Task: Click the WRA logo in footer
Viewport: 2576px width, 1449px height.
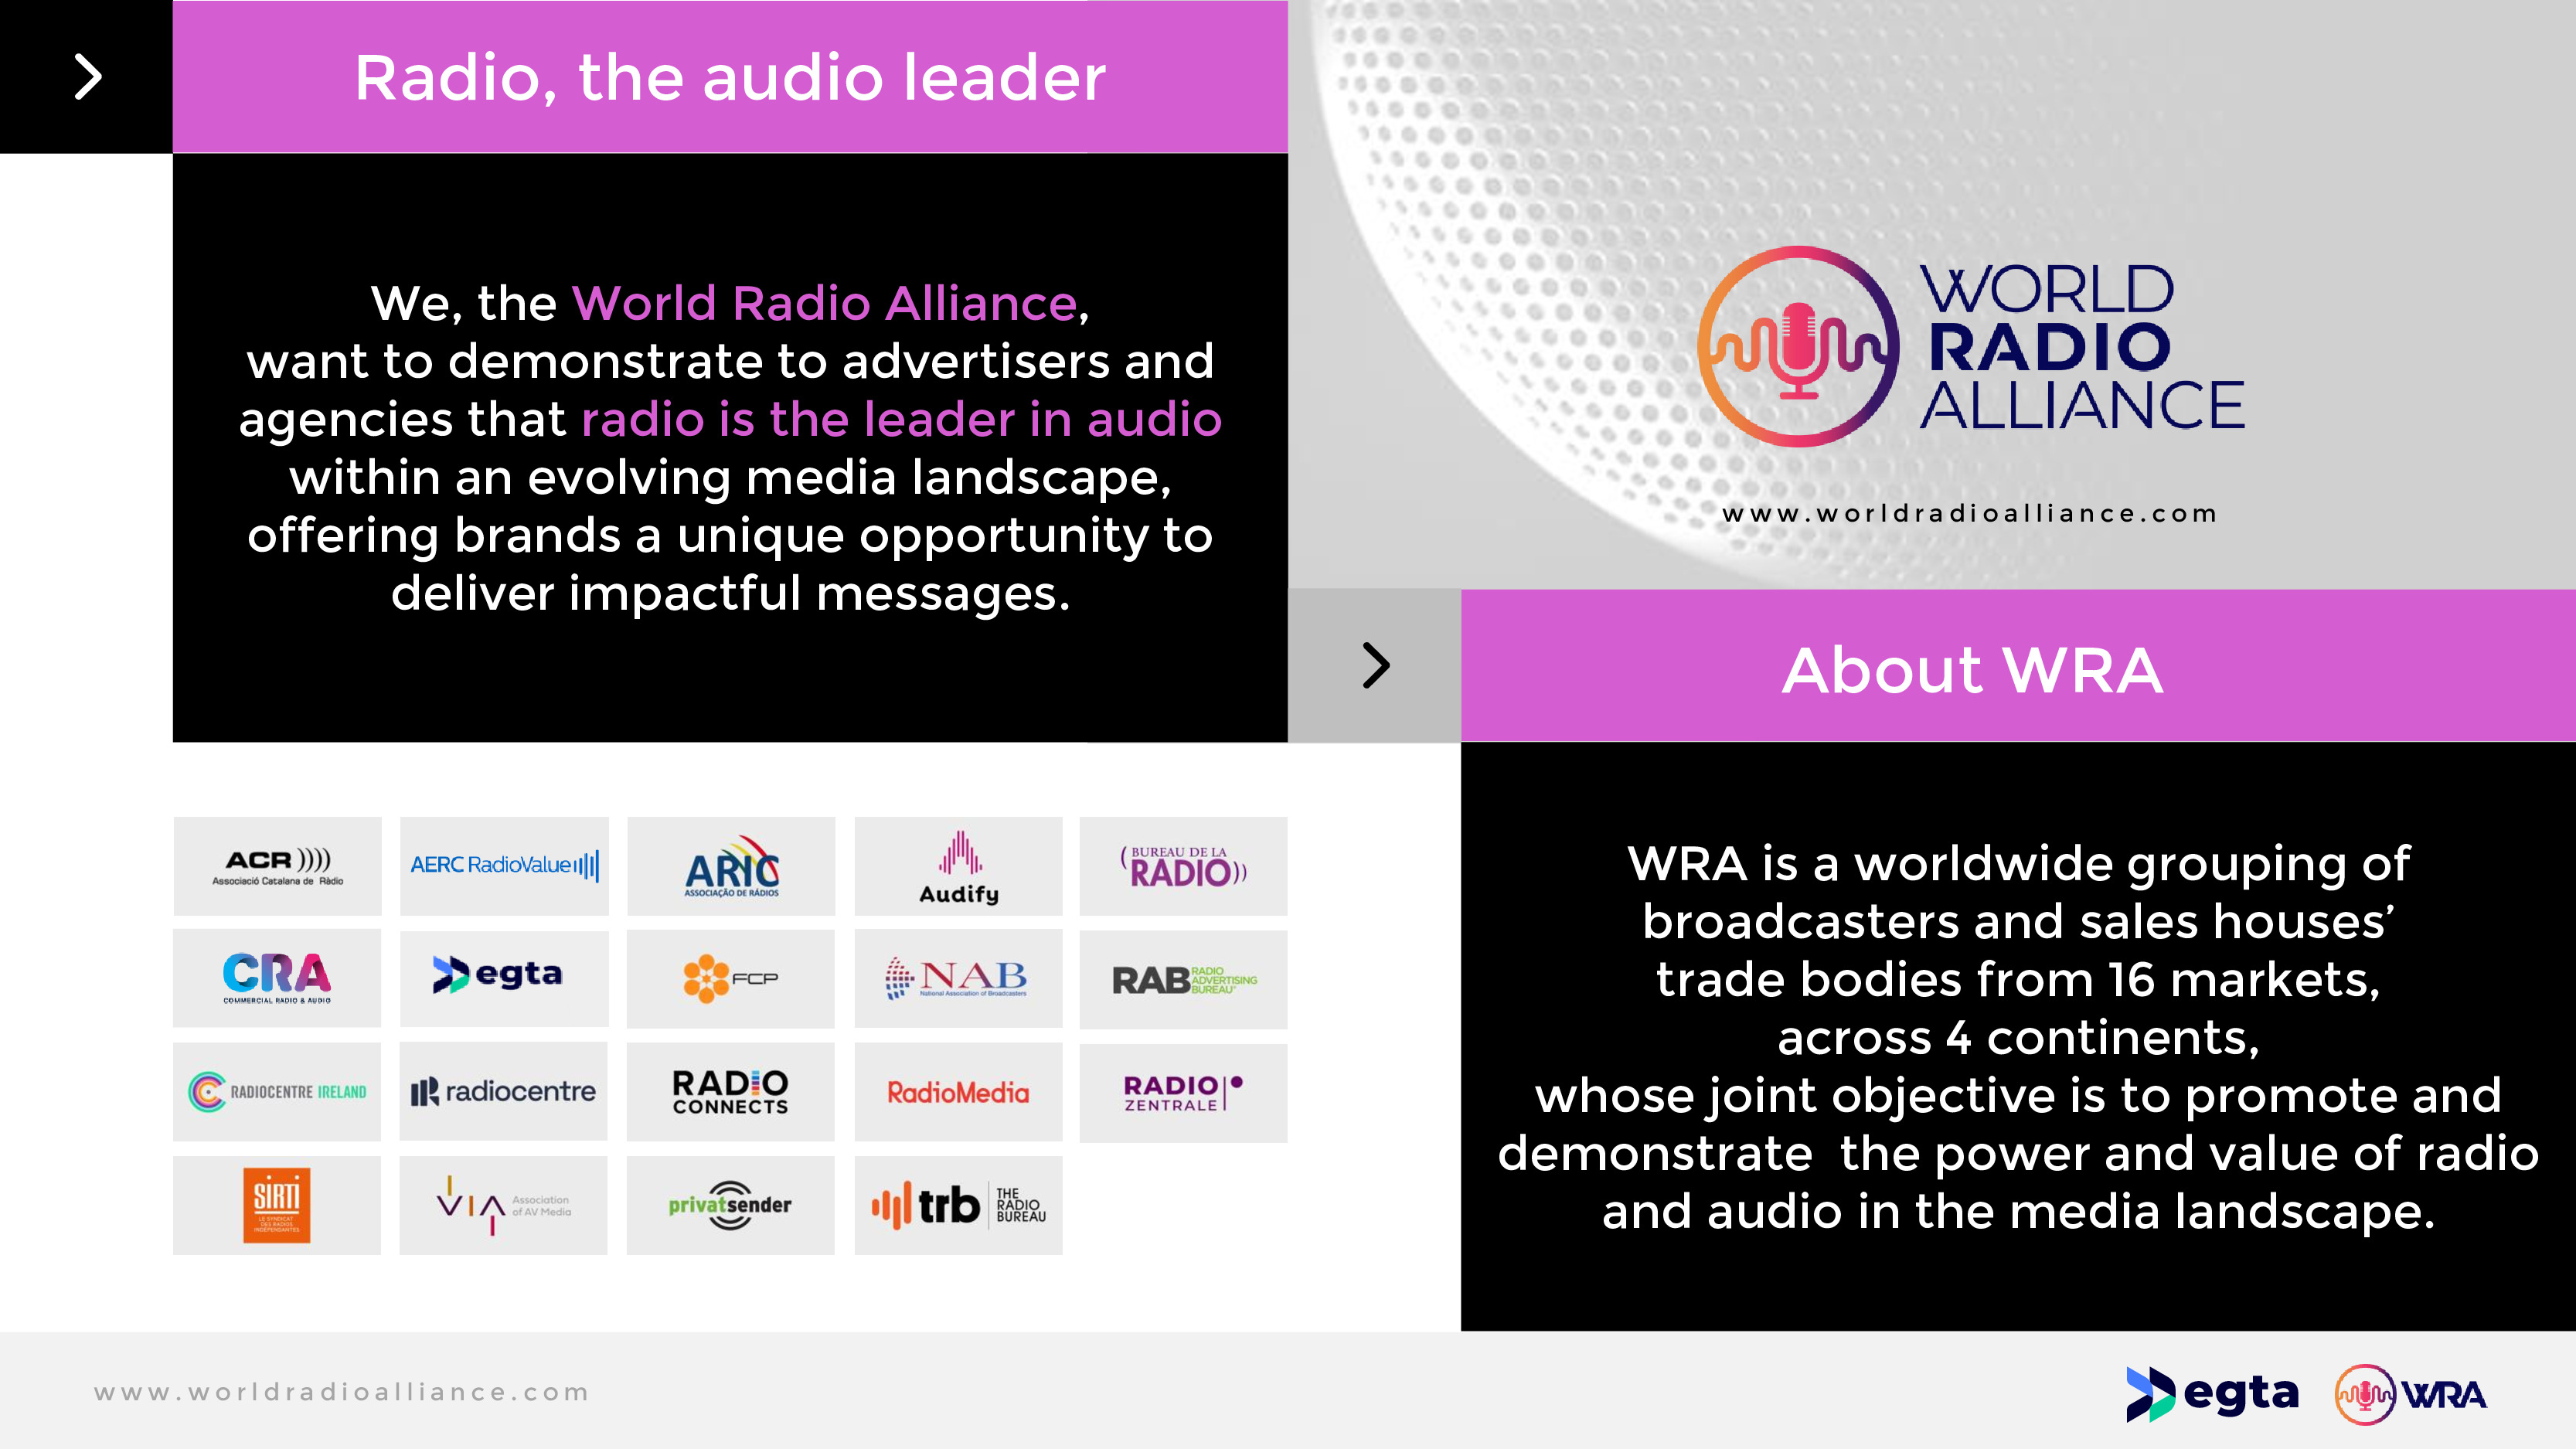Action: [x=2410, y=1394]
